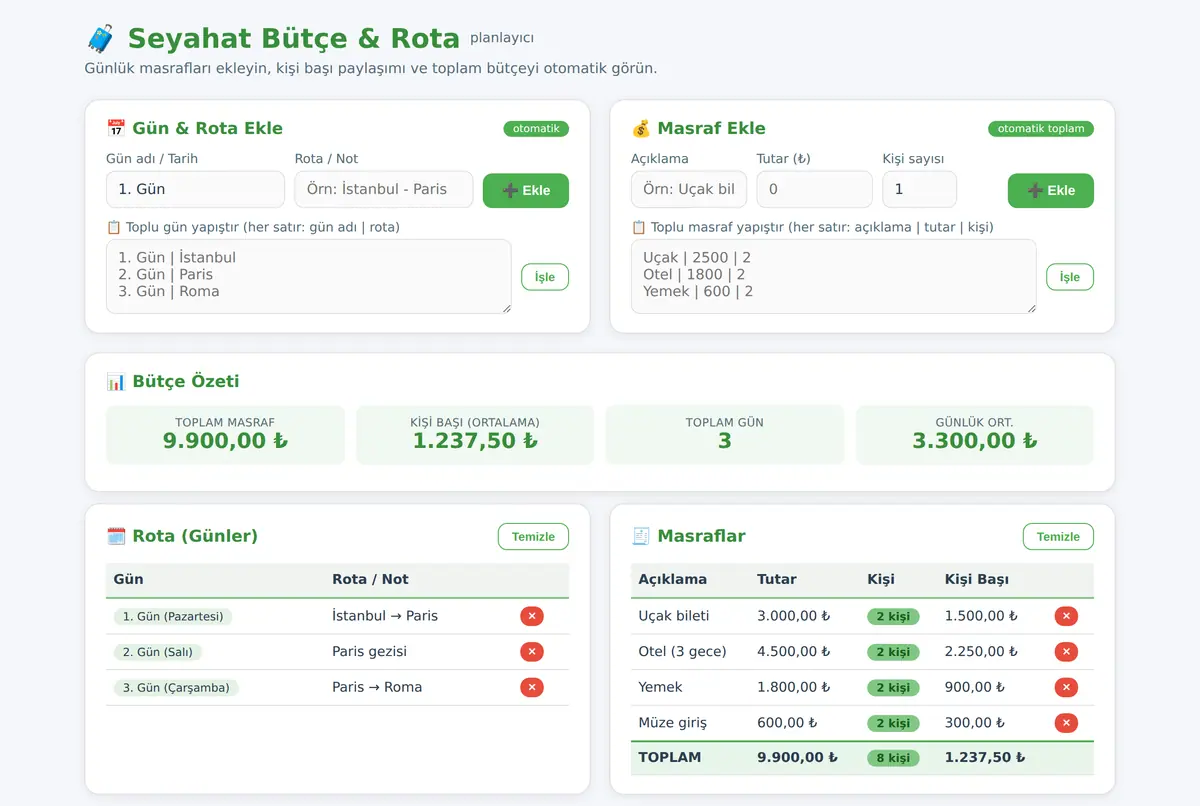Process pasted expenses with the İşle button
Viewport: 1200px width, 806px height.
coord(1070,277)
